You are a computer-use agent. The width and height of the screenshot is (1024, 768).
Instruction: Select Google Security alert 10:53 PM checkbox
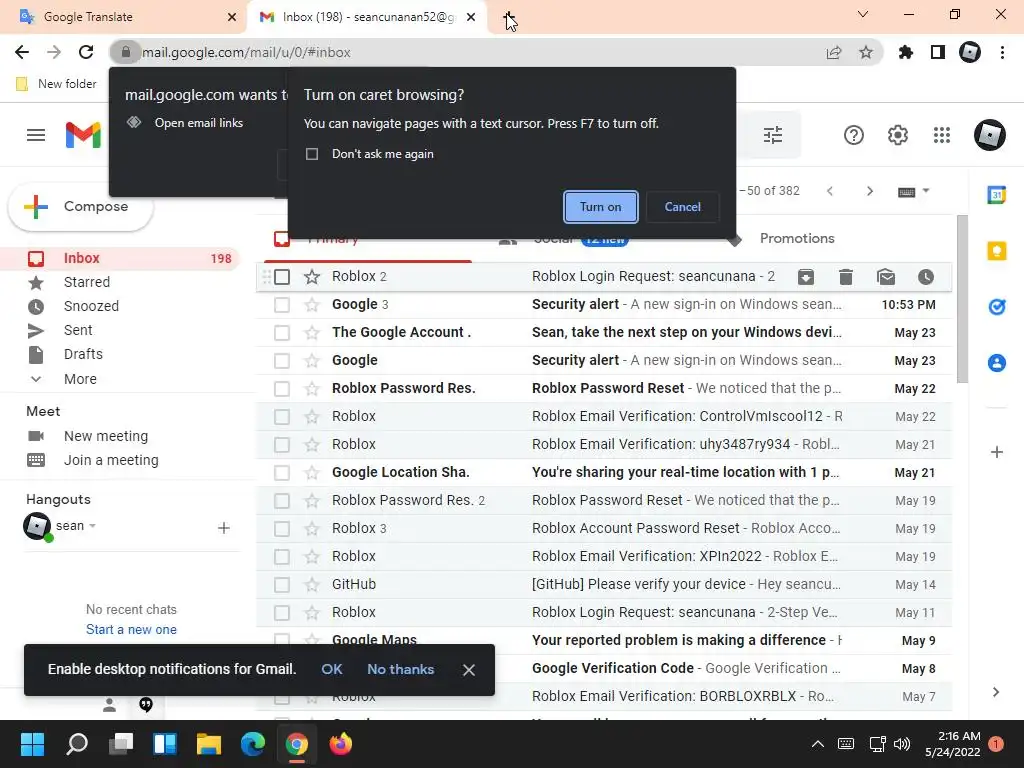tap(282, 305)
